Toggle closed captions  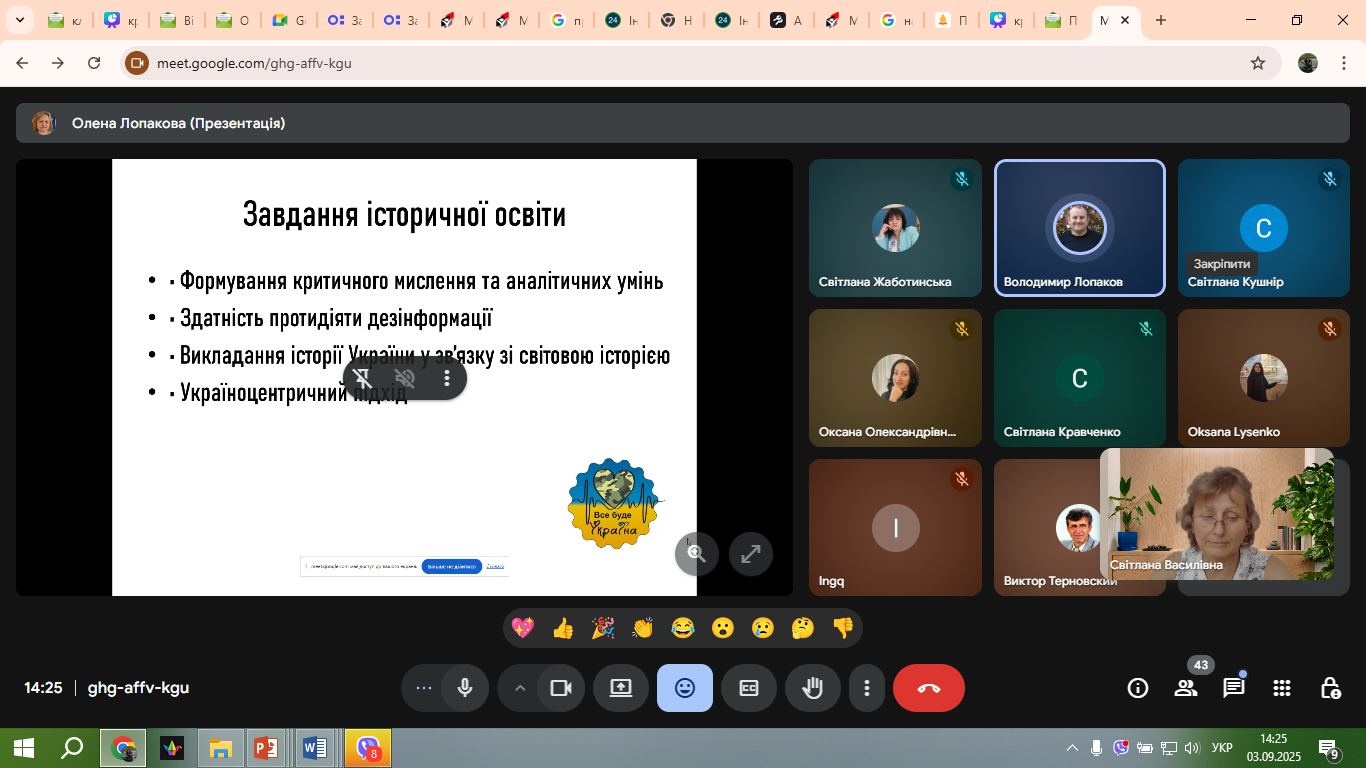(749, 688)
